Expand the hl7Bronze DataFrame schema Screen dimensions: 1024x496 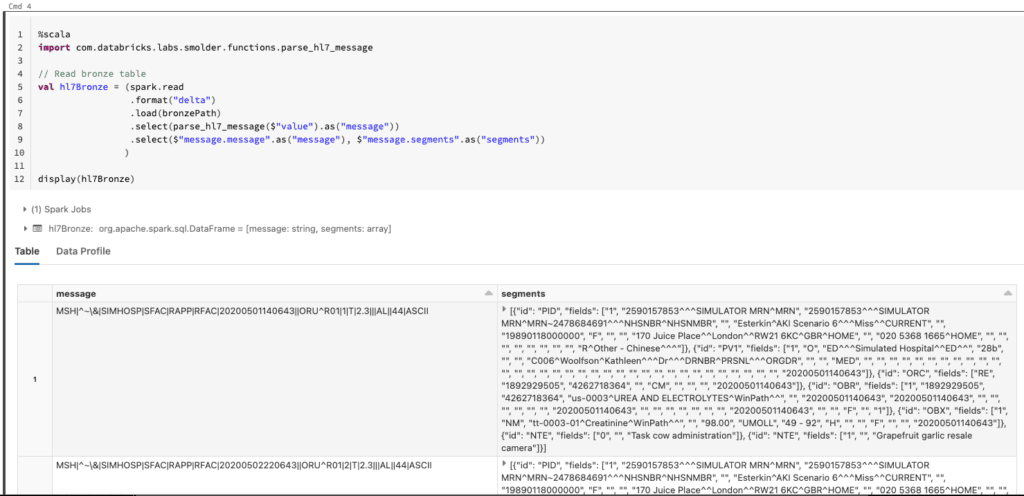pyautogui.click(x=24, y=229)
